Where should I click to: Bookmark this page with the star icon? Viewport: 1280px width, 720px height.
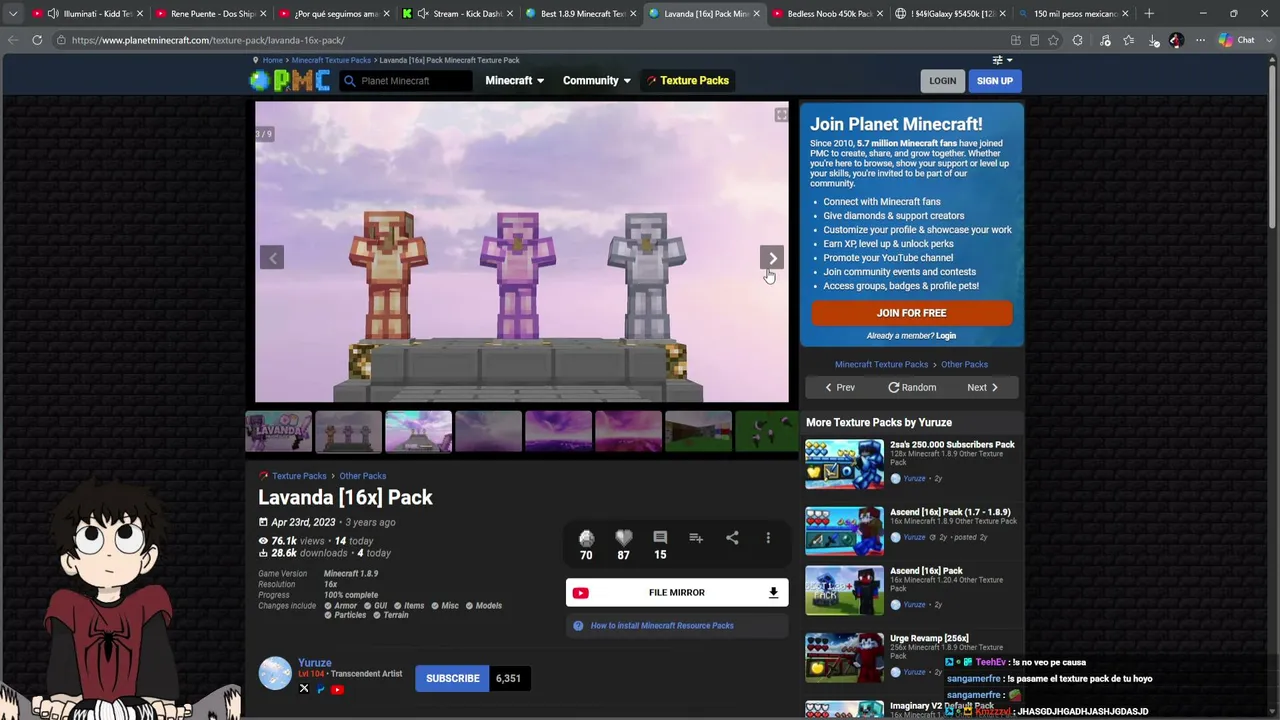tap(1053, 40)
